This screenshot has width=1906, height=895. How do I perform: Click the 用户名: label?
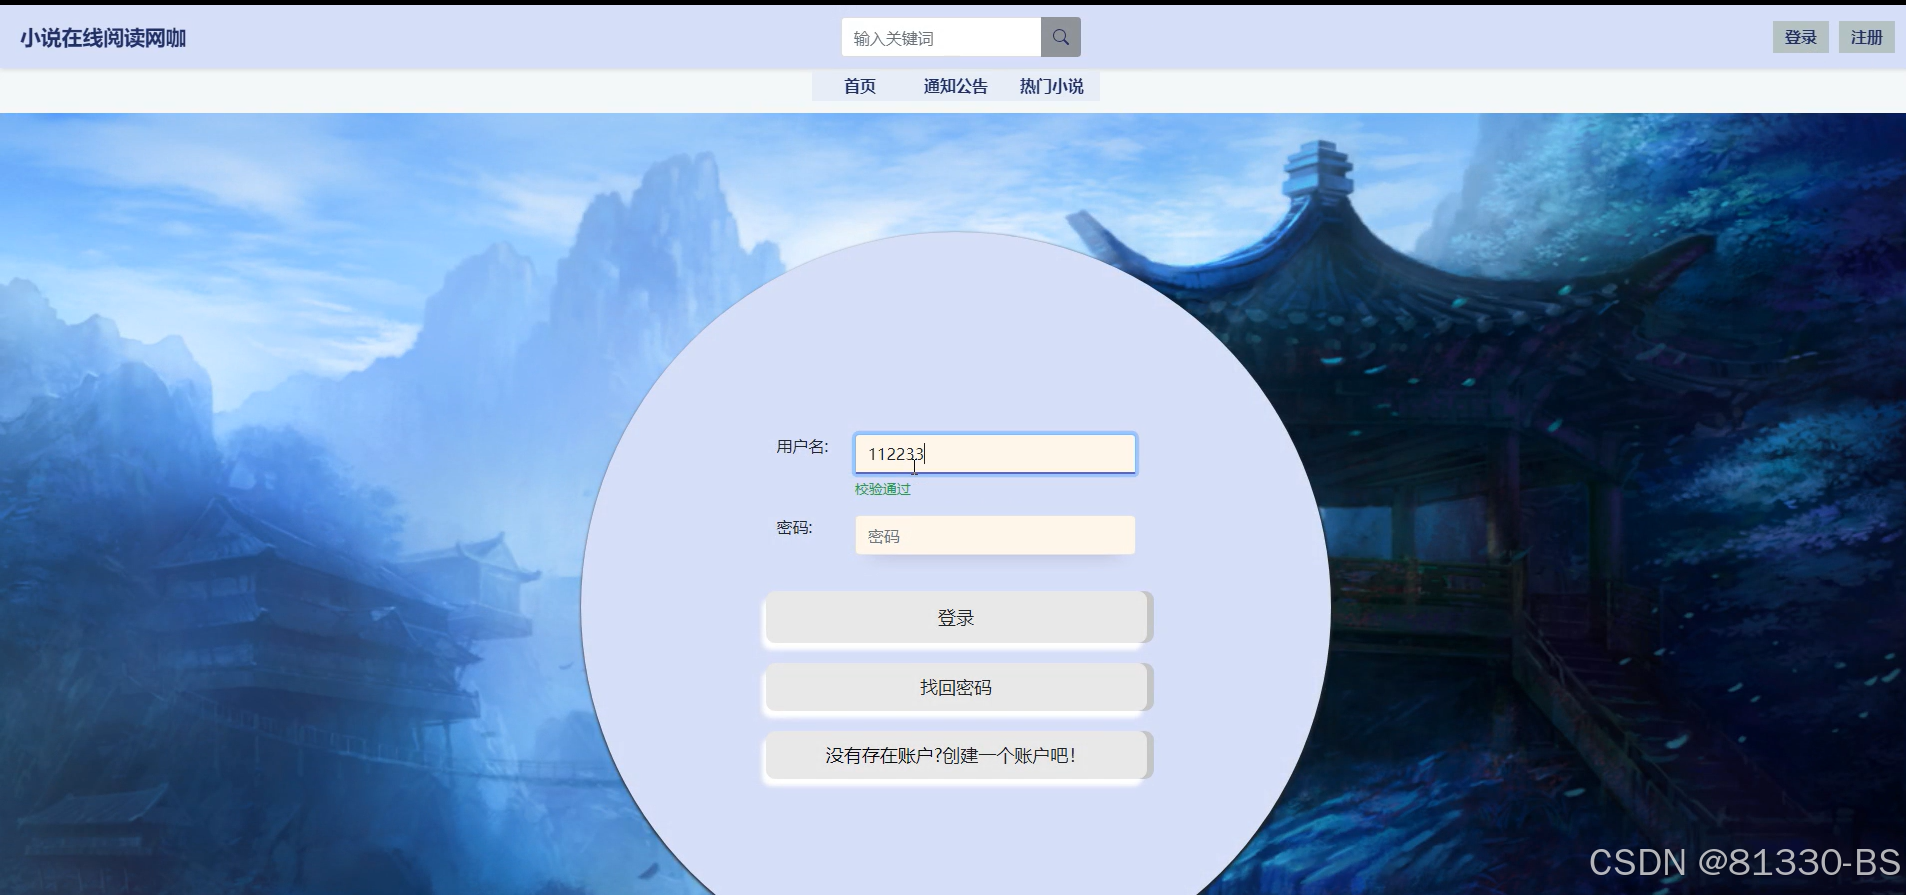click(802, 446)
